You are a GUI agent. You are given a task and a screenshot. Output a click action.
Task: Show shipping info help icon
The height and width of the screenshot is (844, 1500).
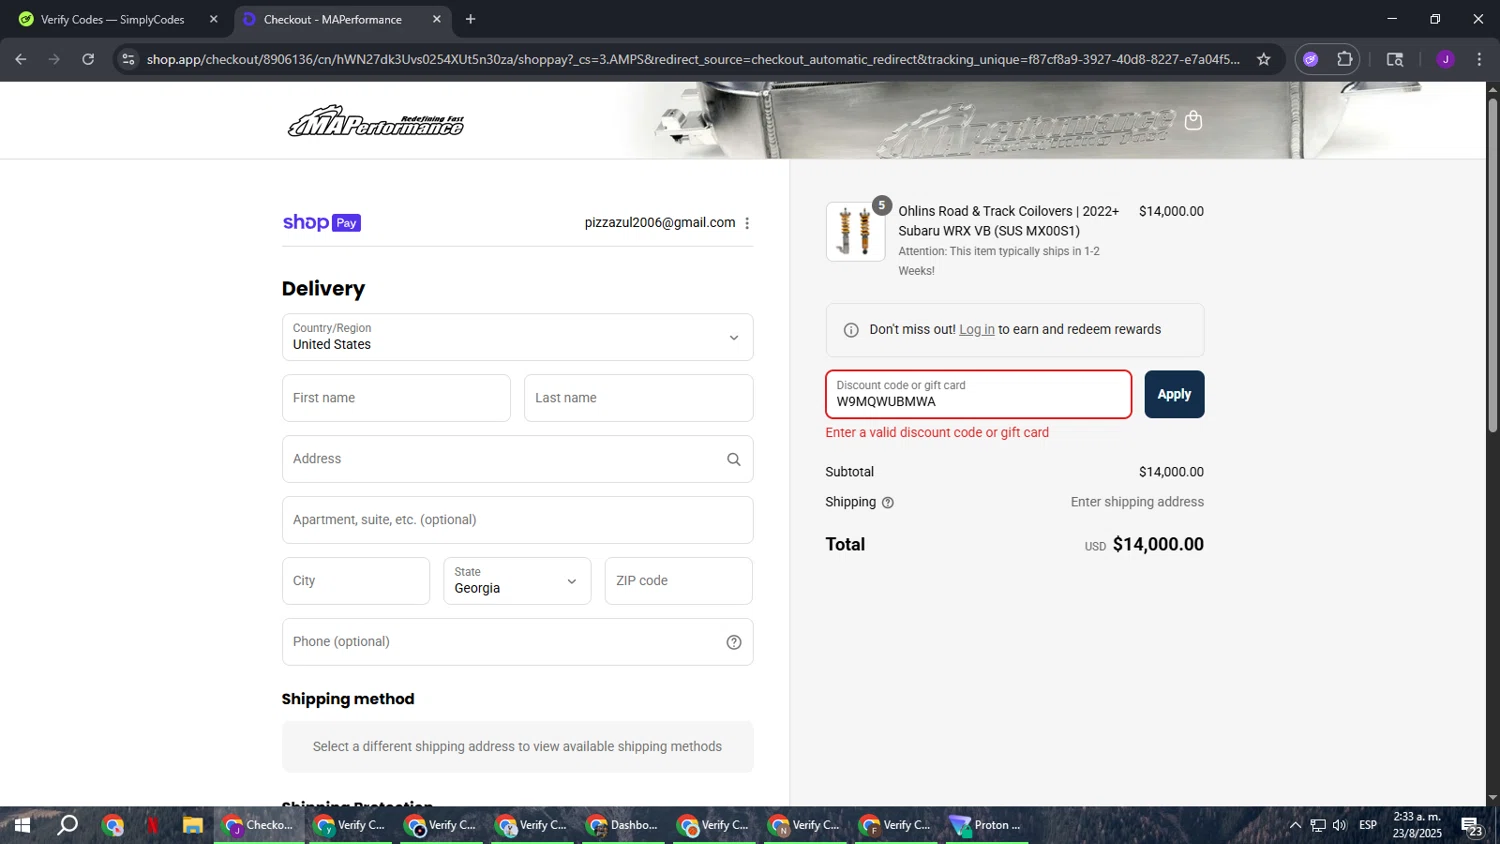point(888,503)
